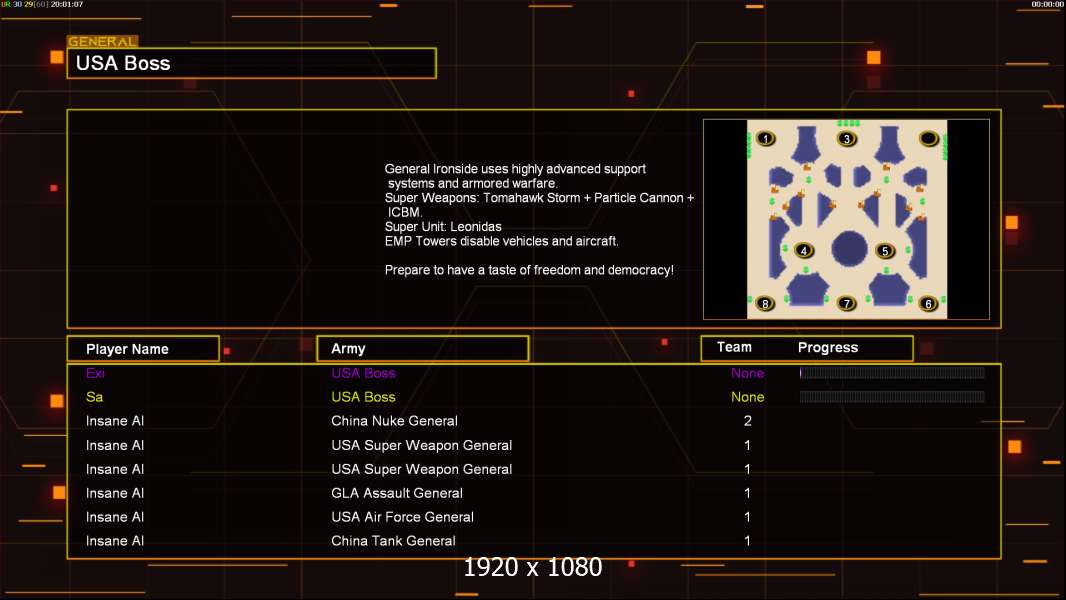Select the China Tank General army entry
Viewport: 1066px width, 600px height.
pyautogui.click(x=393, y=541)
